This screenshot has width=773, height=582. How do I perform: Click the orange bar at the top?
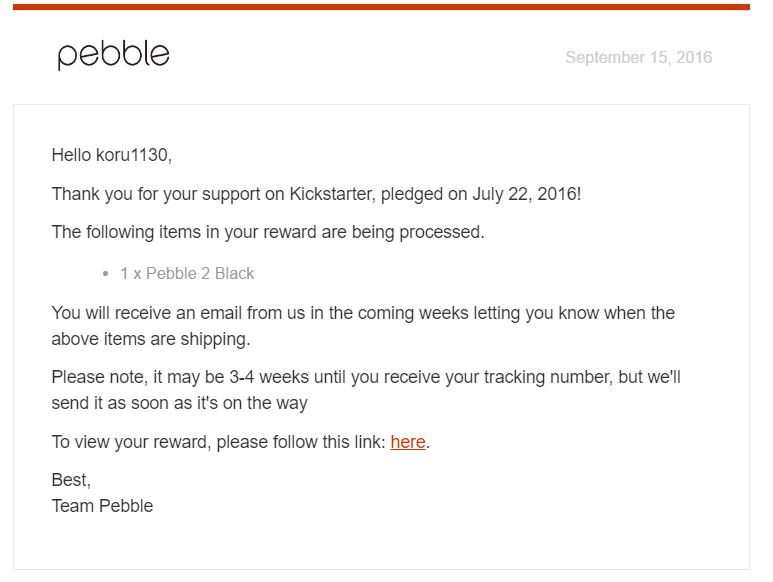pos(381,7)
